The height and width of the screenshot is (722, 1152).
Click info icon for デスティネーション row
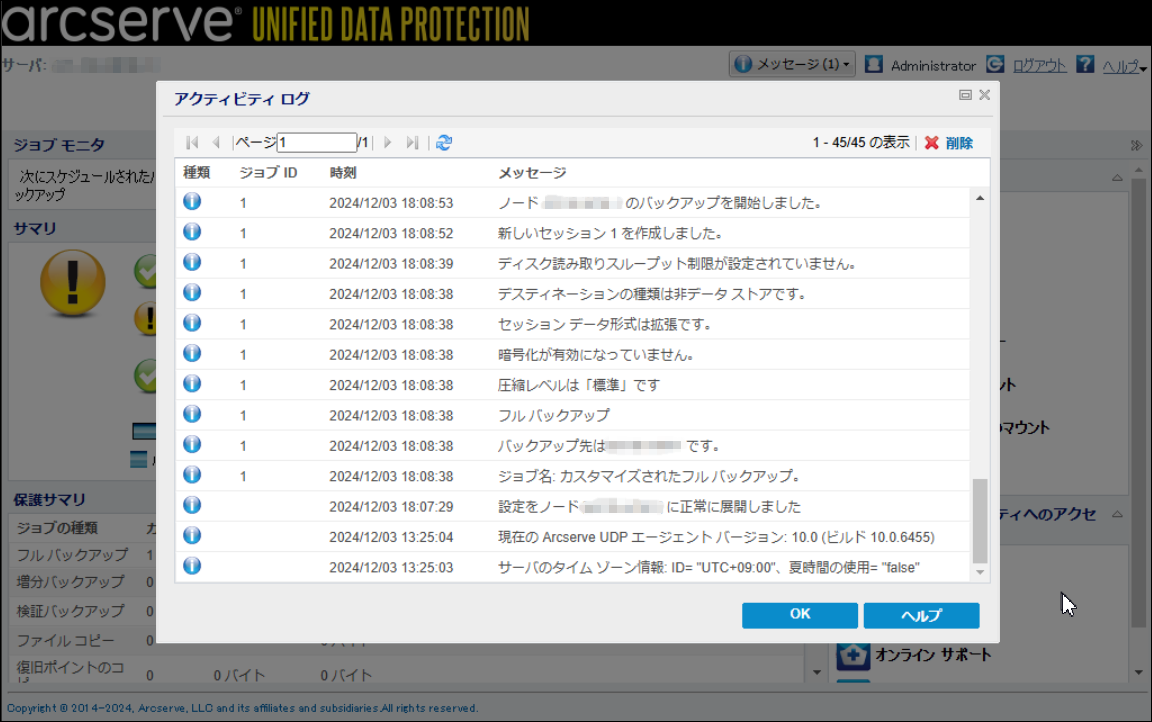coord(192,292)
